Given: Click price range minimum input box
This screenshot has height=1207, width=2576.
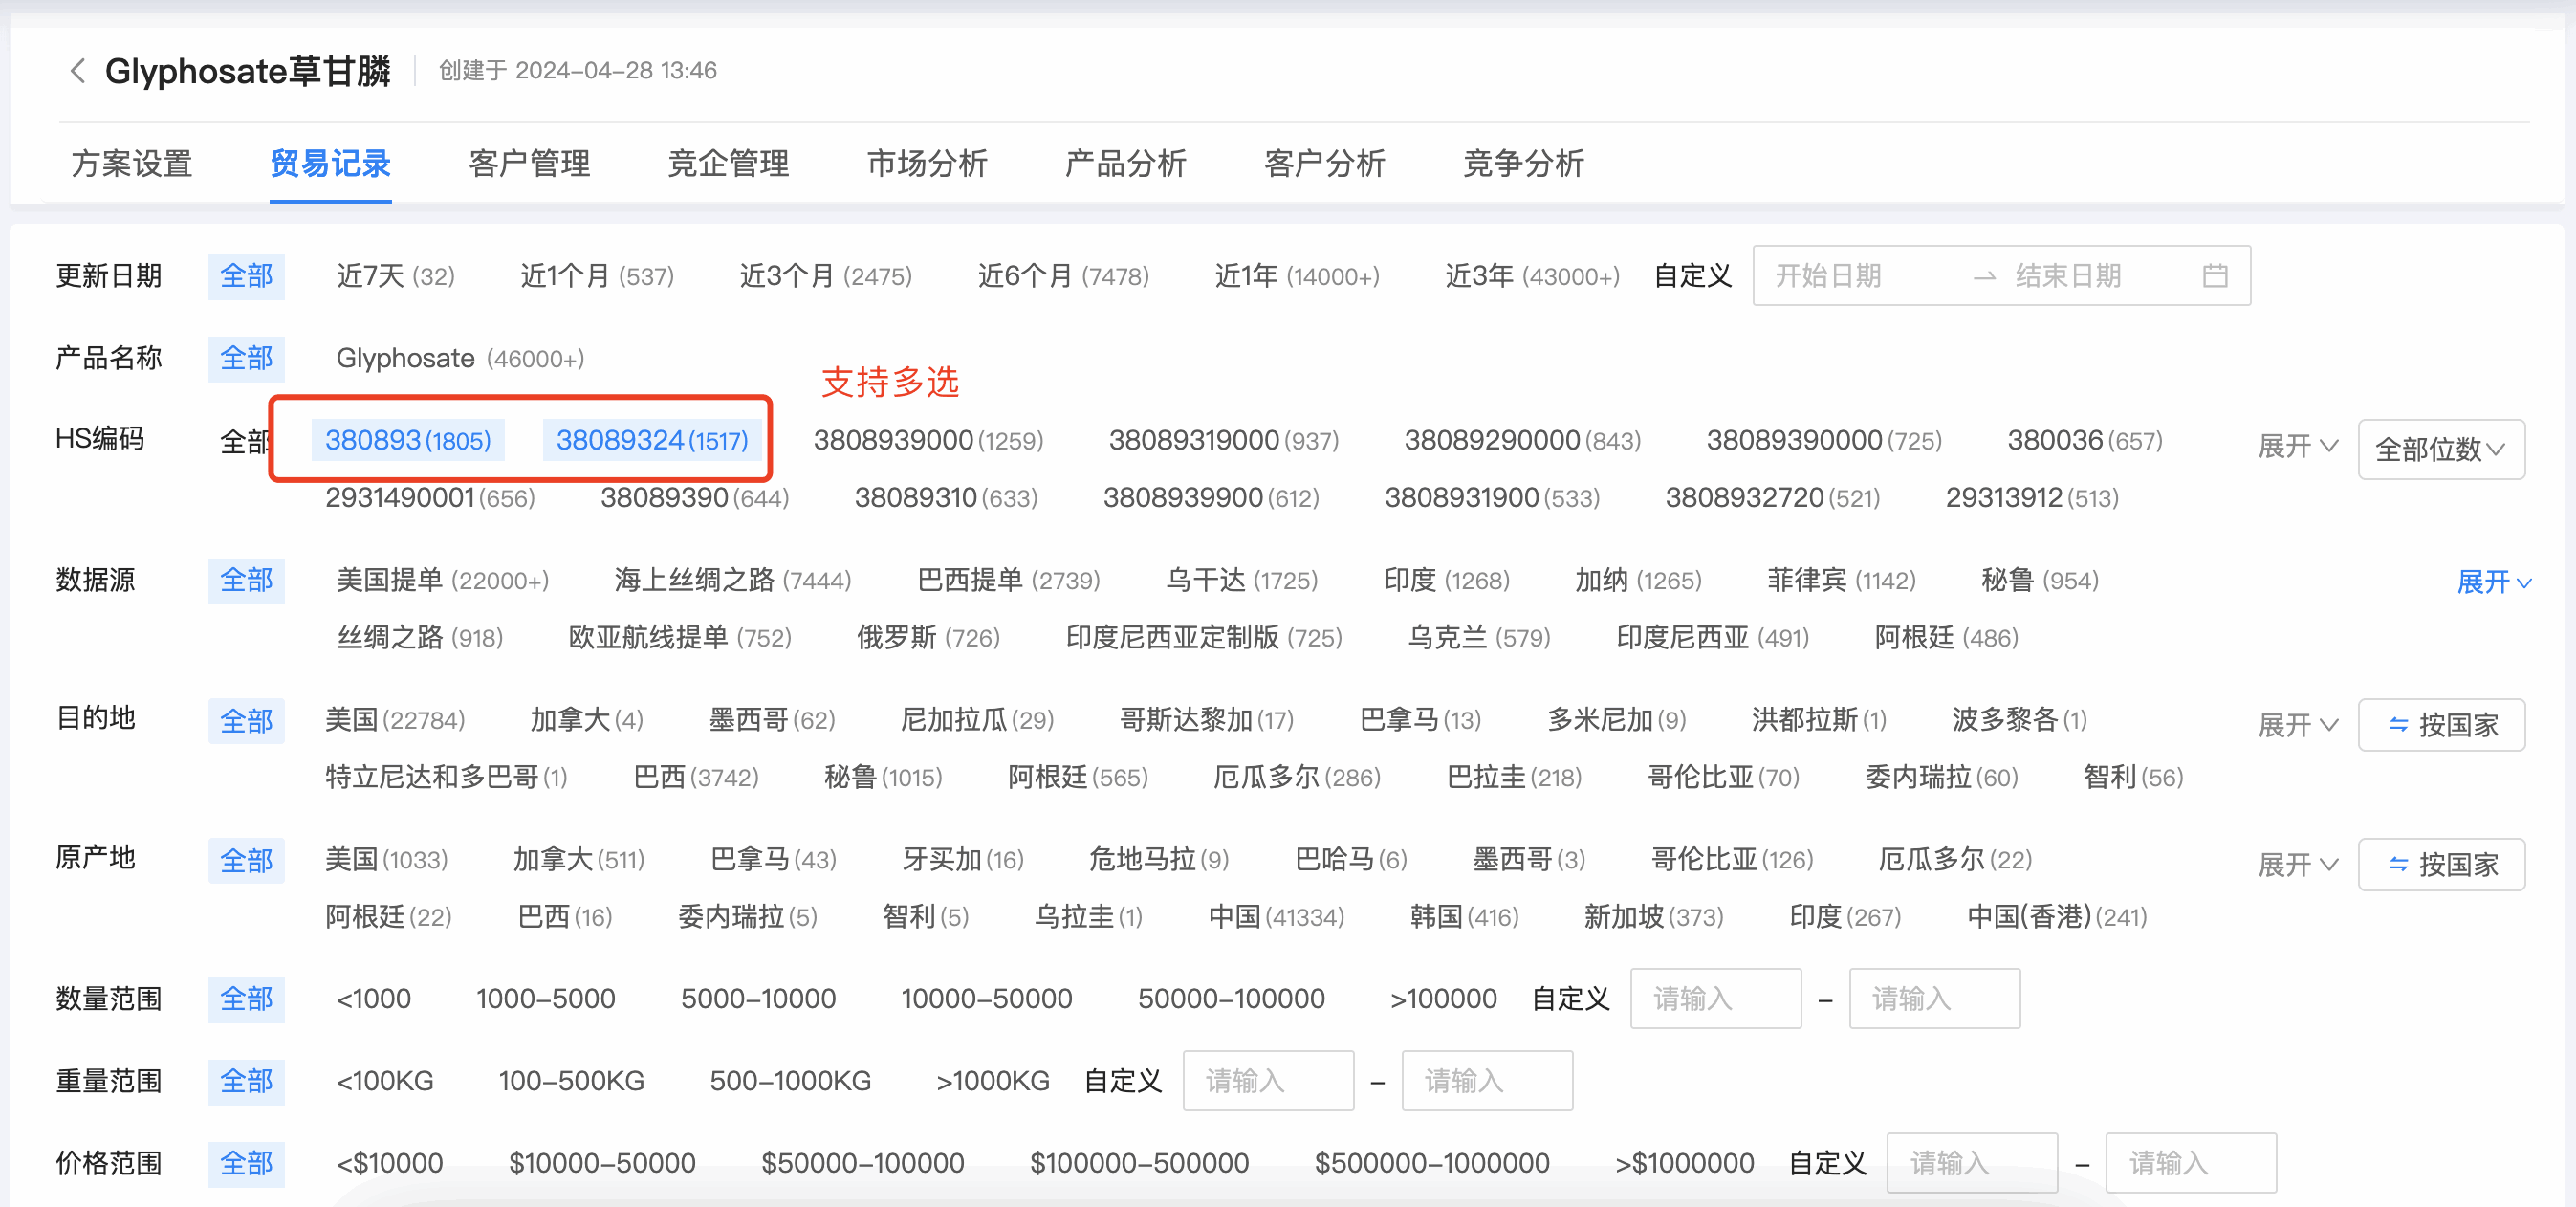Looking at the screenshot, I should (x=1970, y=1163).
